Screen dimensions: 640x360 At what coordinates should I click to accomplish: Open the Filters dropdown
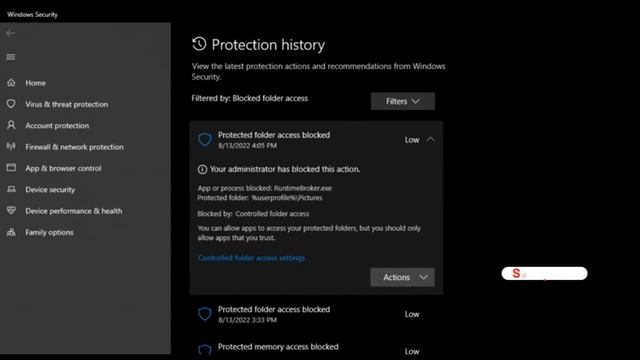[x=403, y=101]
